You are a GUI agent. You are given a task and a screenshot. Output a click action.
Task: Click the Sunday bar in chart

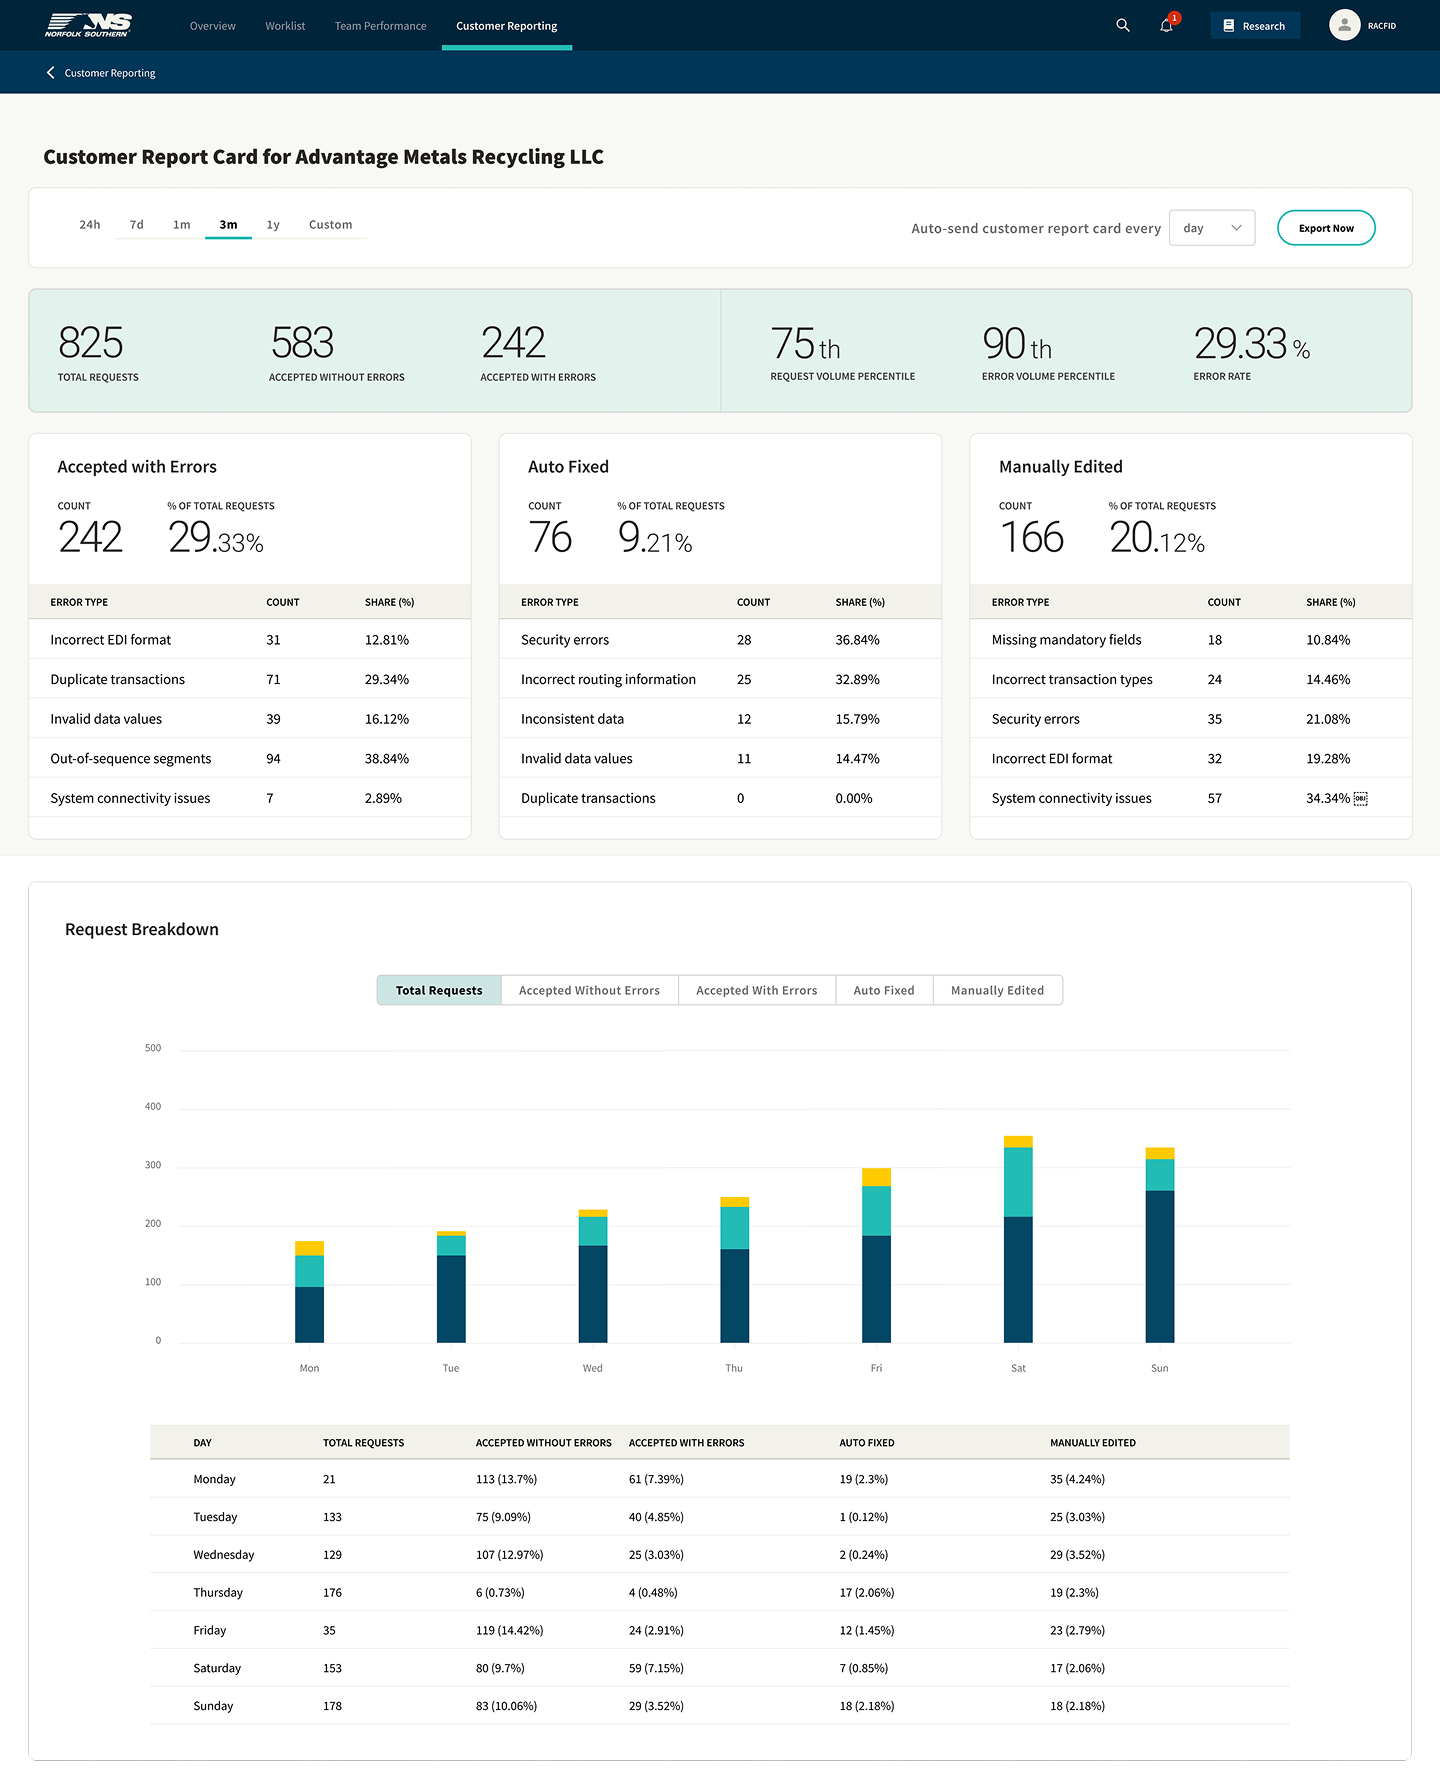click(x=1160, y=1245)
